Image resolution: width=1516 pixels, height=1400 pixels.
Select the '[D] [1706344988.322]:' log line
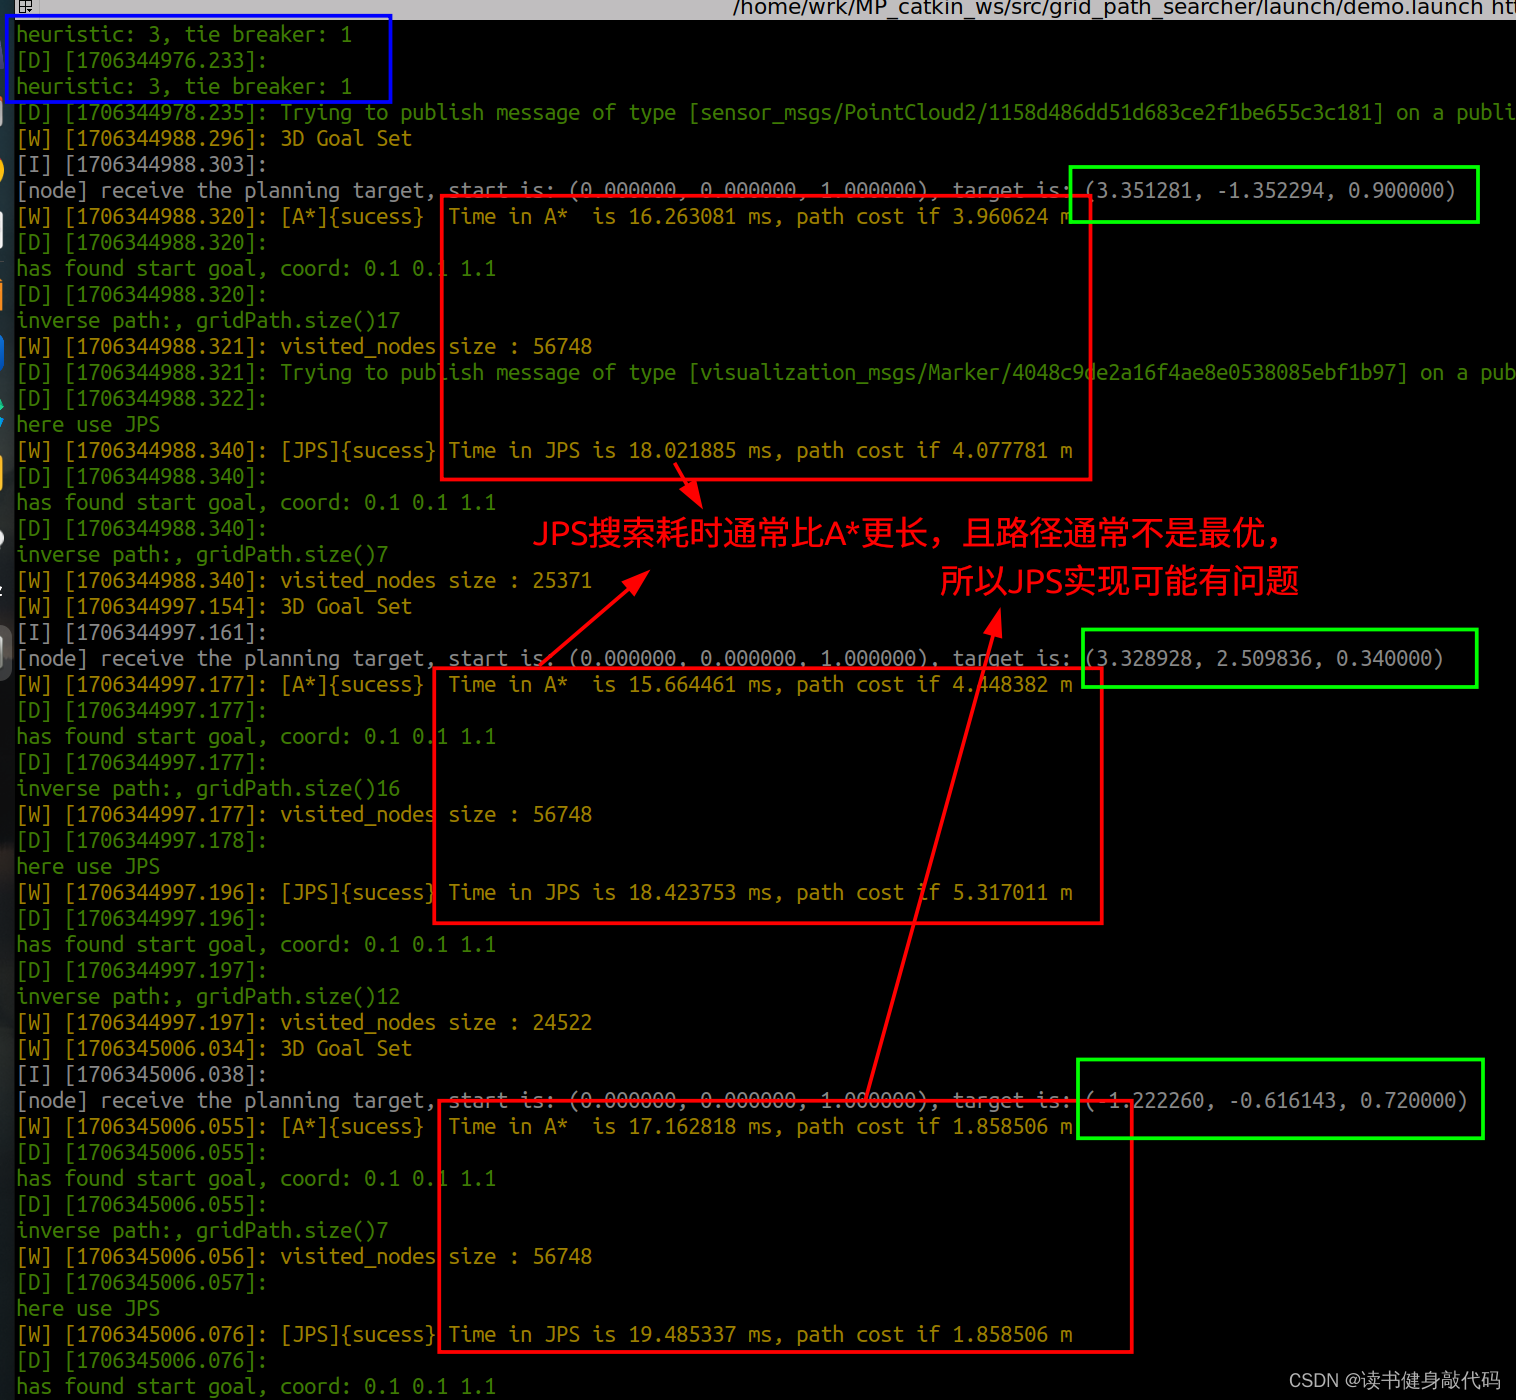coord(142,399)
